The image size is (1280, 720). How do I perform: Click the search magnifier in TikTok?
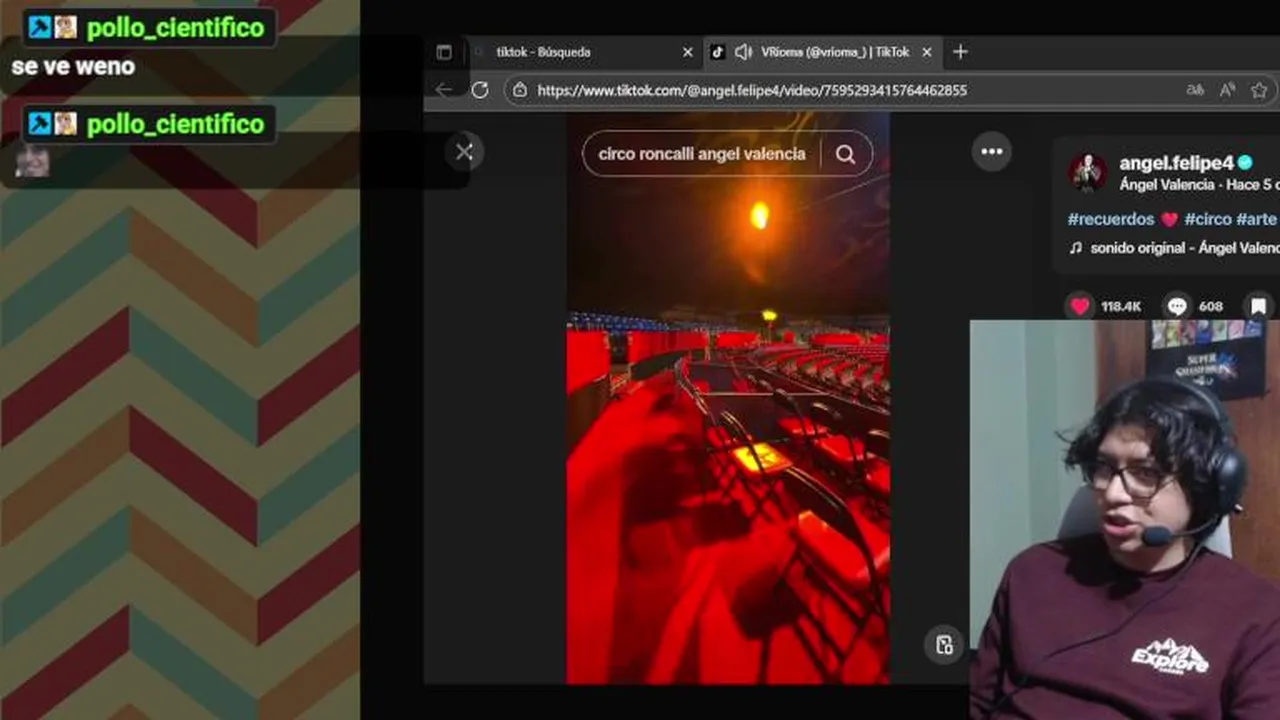coord(846,154)
